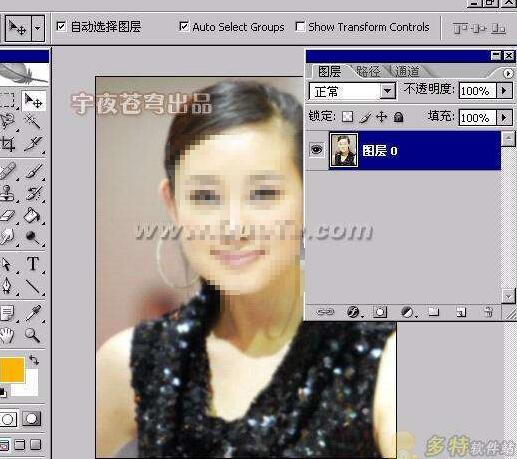
Task: Switch to Standard Screen mode
Action: (x=4, y=445)
